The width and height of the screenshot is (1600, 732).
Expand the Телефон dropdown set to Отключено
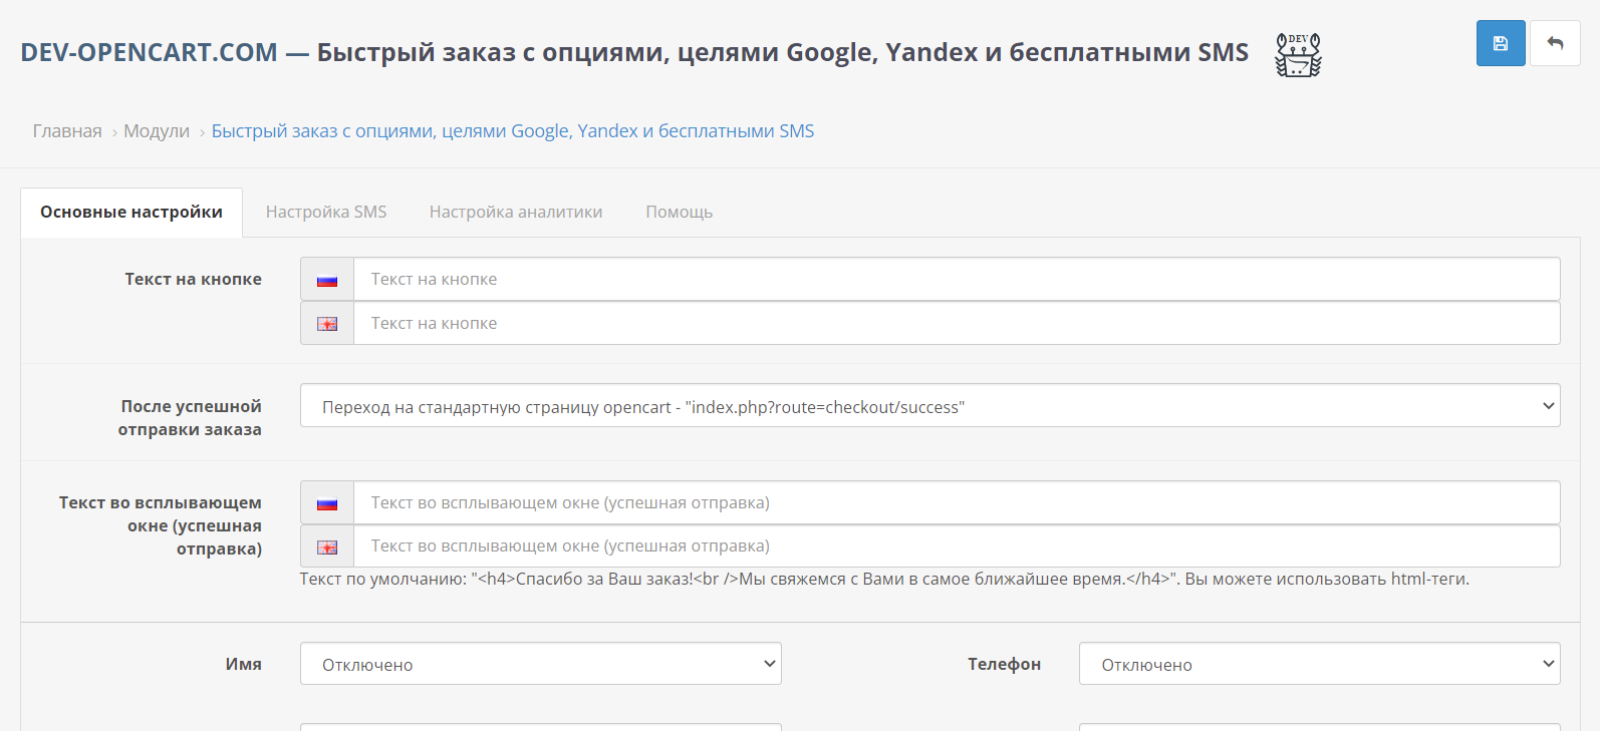(x=1319, y=664)
